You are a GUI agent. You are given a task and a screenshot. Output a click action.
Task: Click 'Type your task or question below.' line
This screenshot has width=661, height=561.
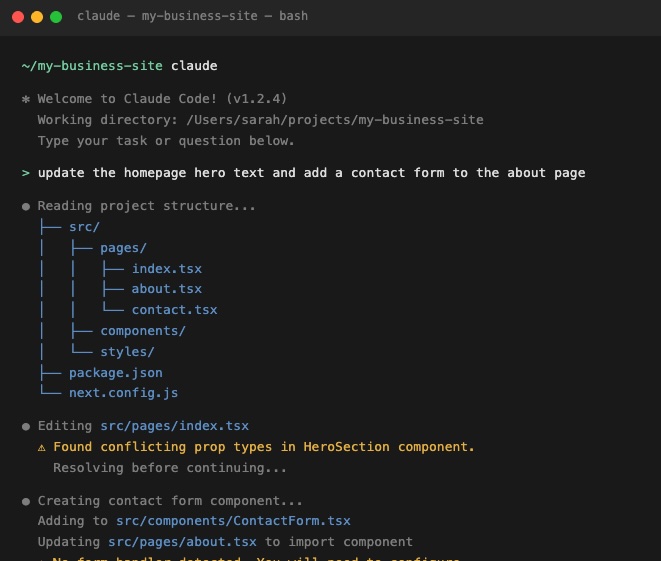coord(166,141)
